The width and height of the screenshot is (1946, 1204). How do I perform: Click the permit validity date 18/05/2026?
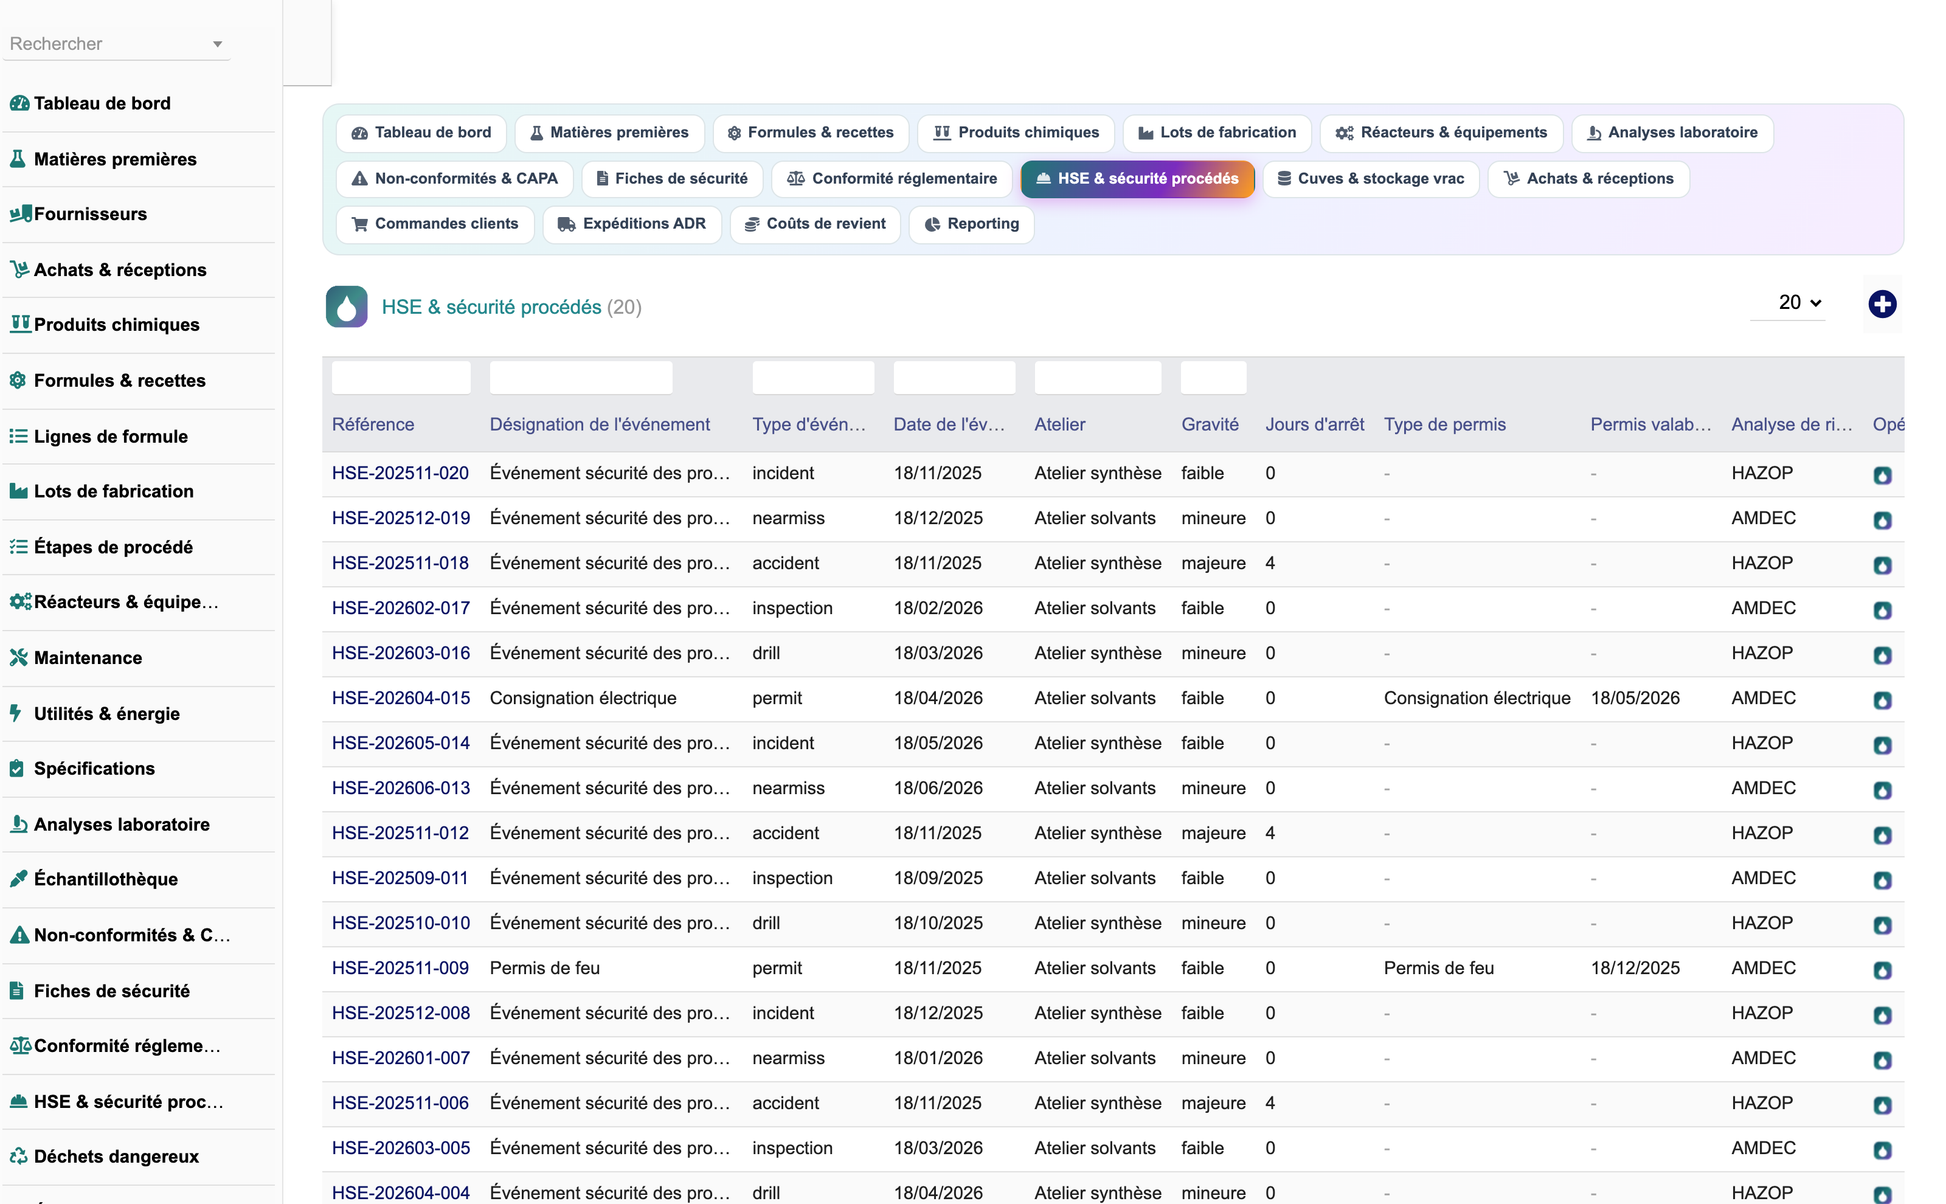point(1635,698)
